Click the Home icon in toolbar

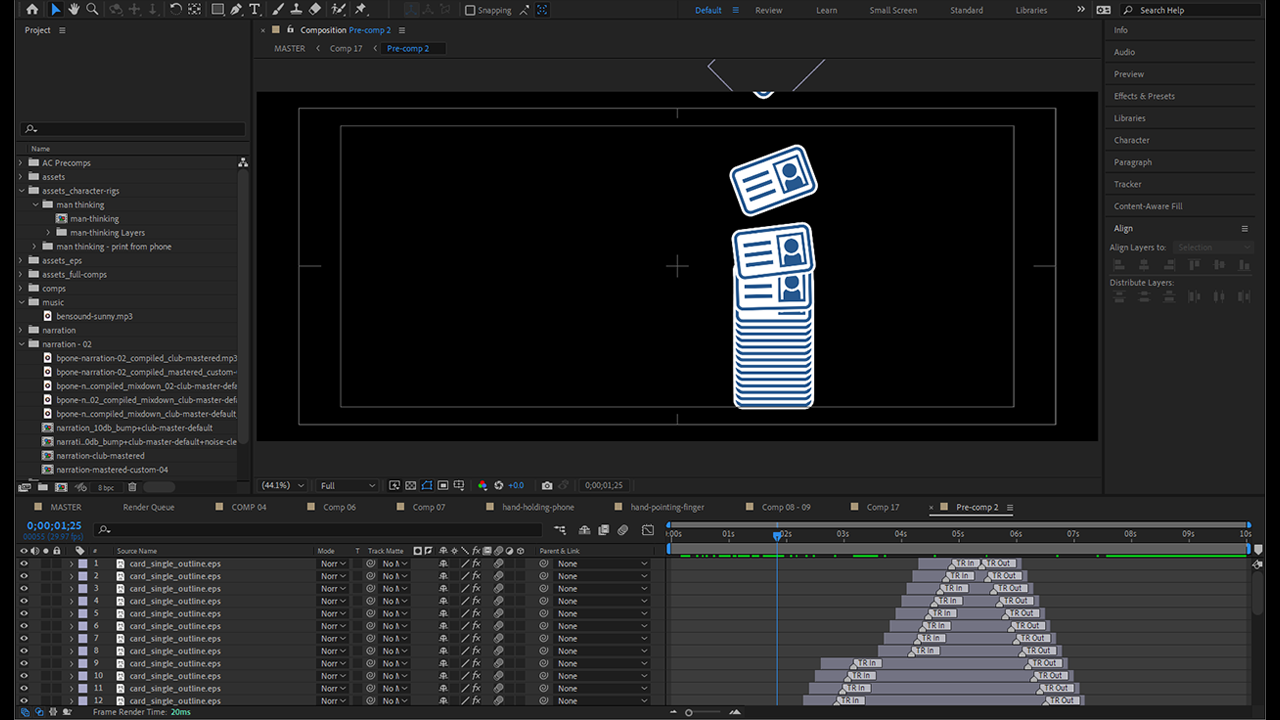pos(32,10)
